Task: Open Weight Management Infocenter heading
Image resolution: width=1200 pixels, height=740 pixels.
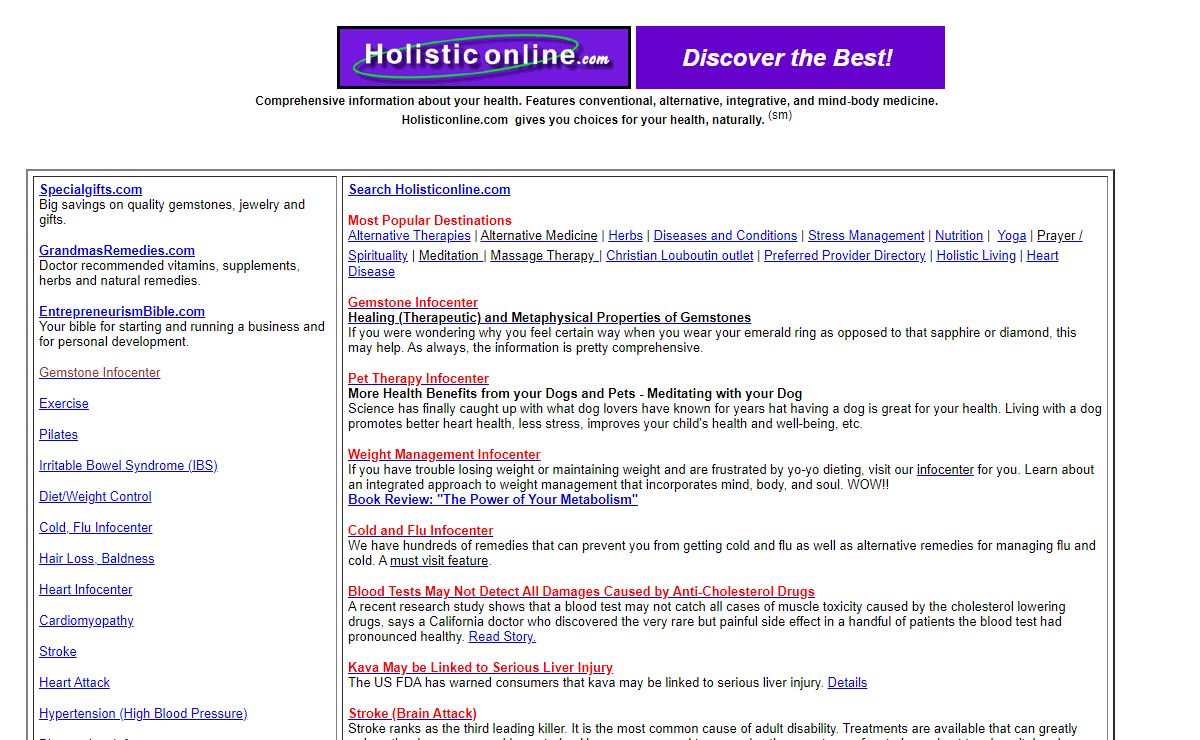Action: (x=444, y=454)
